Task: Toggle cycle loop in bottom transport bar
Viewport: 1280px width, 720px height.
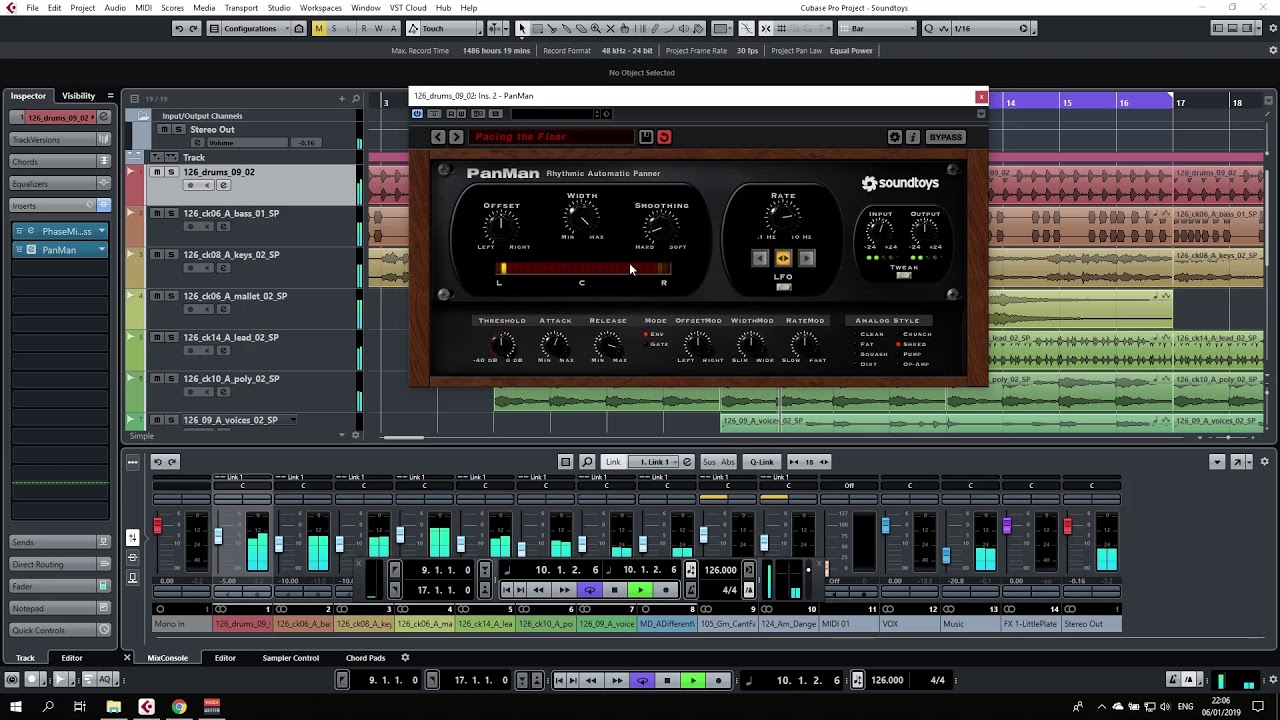Action: (x=642, y=680)
